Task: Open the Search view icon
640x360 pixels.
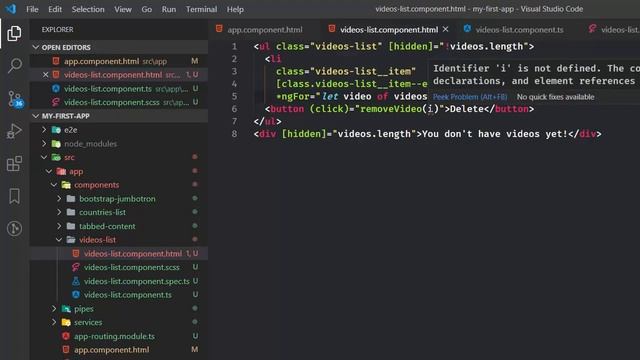Action: coord(15,65)
